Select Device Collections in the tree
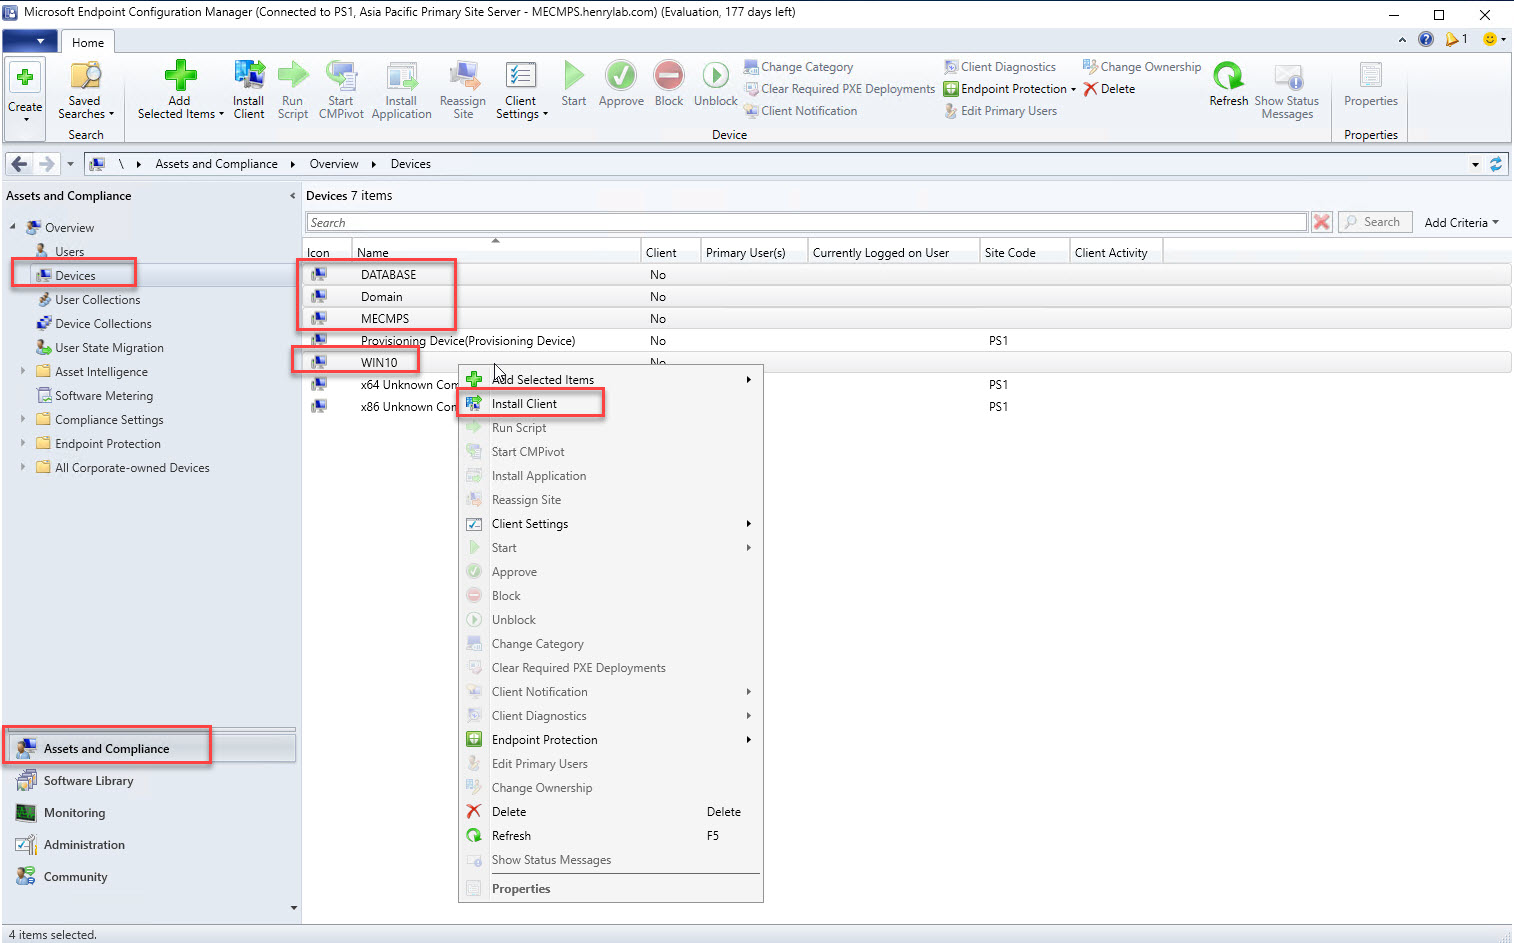 tap(103, 324)
